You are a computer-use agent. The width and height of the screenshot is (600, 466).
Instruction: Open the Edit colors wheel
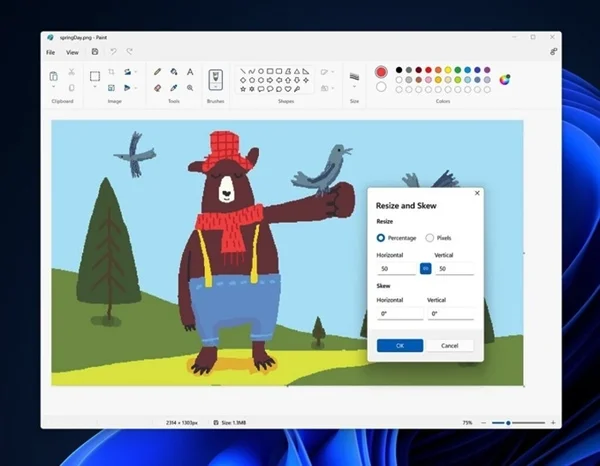[505, 80]
